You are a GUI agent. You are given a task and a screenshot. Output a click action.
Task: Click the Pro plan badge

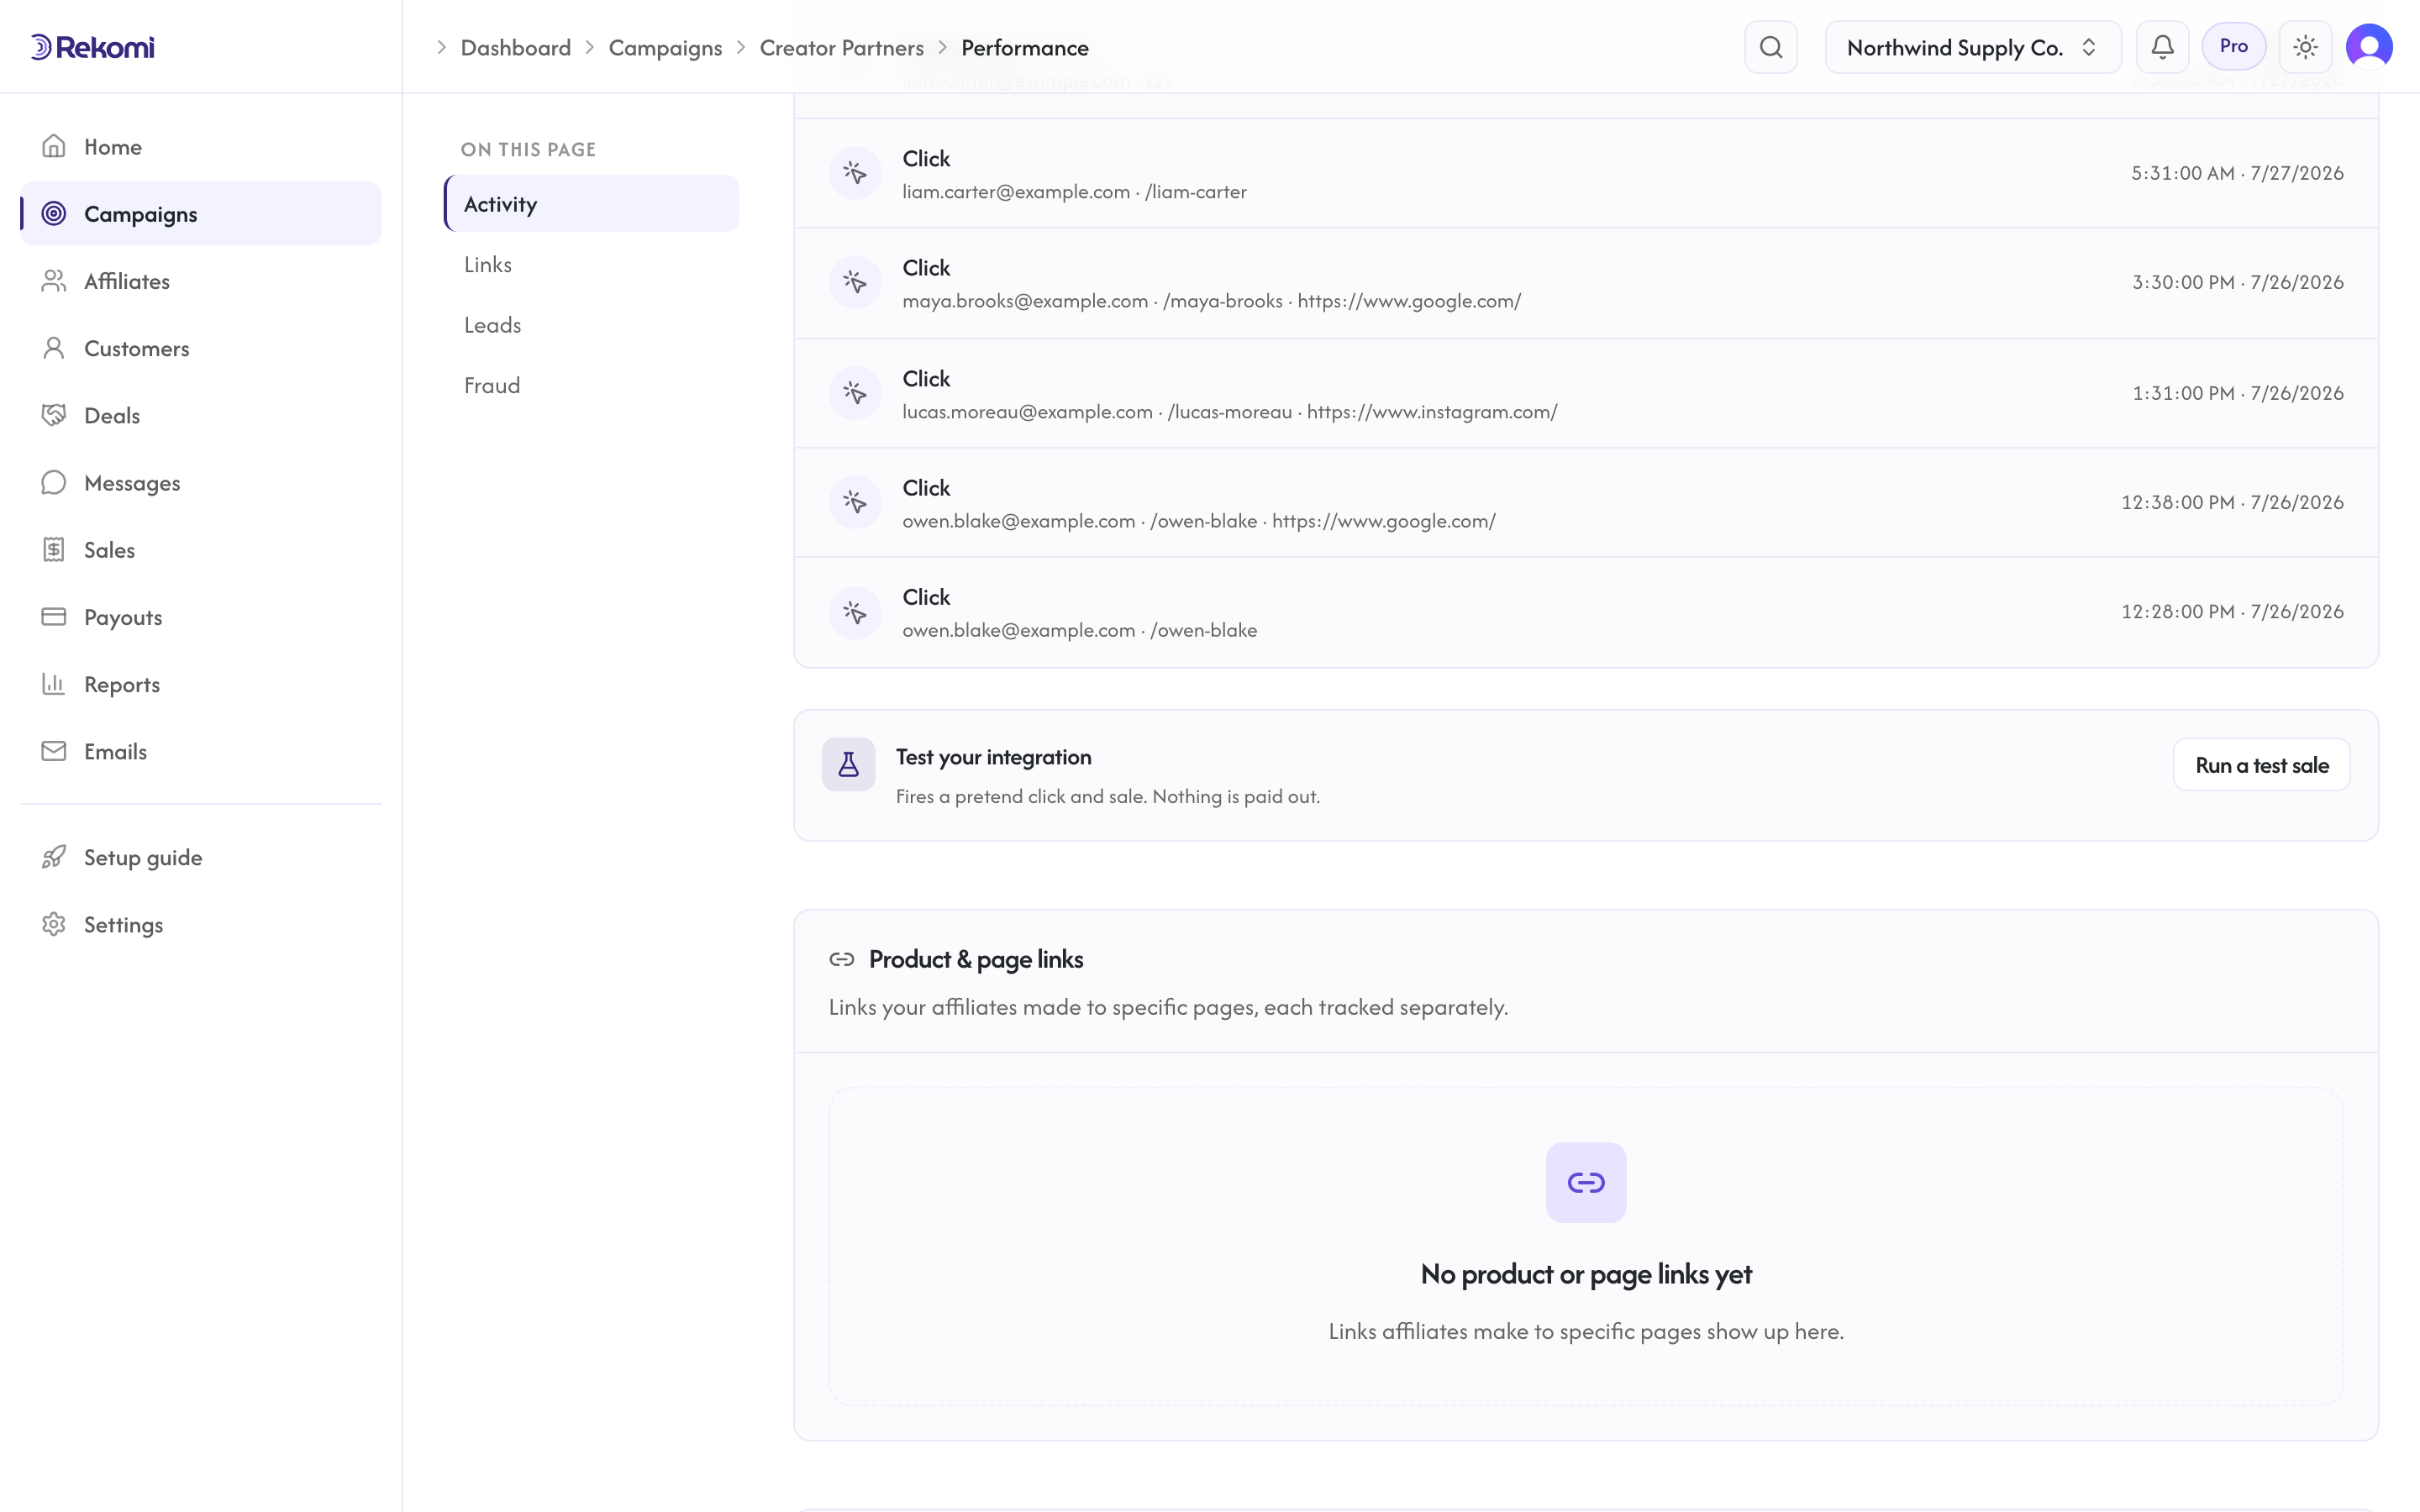point(2233,46)
